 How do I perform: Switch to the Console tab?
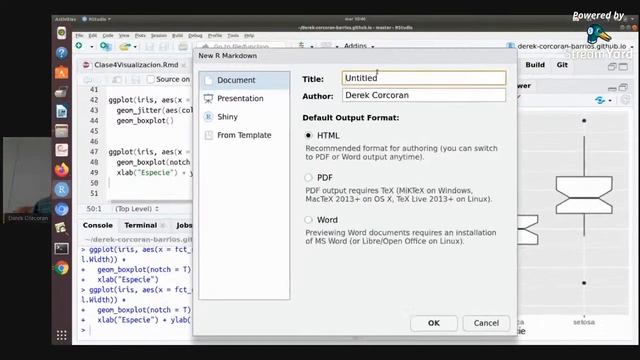click(x=98, y=225)
